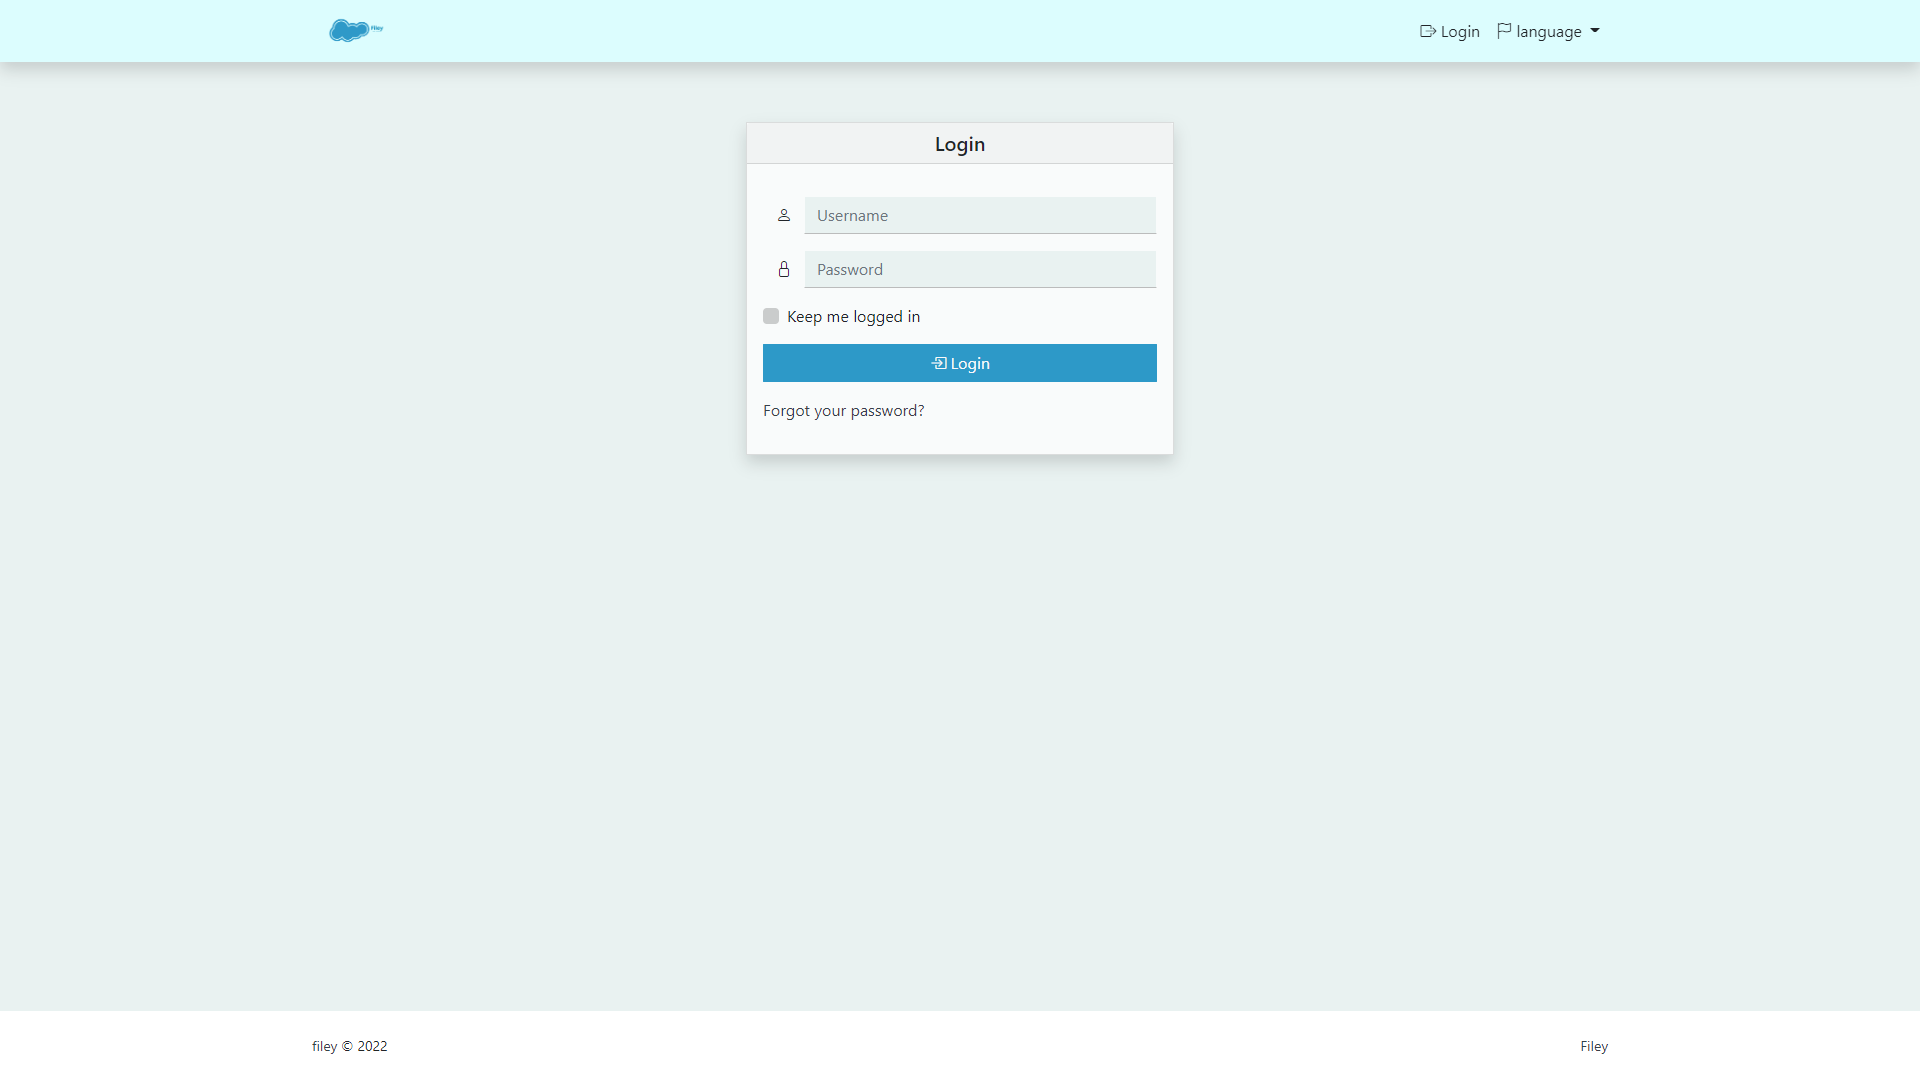The width and height of the screenshot is (1920, 1080).
Task: Click the padlock icon beside Password
Action: click(784, 269)
